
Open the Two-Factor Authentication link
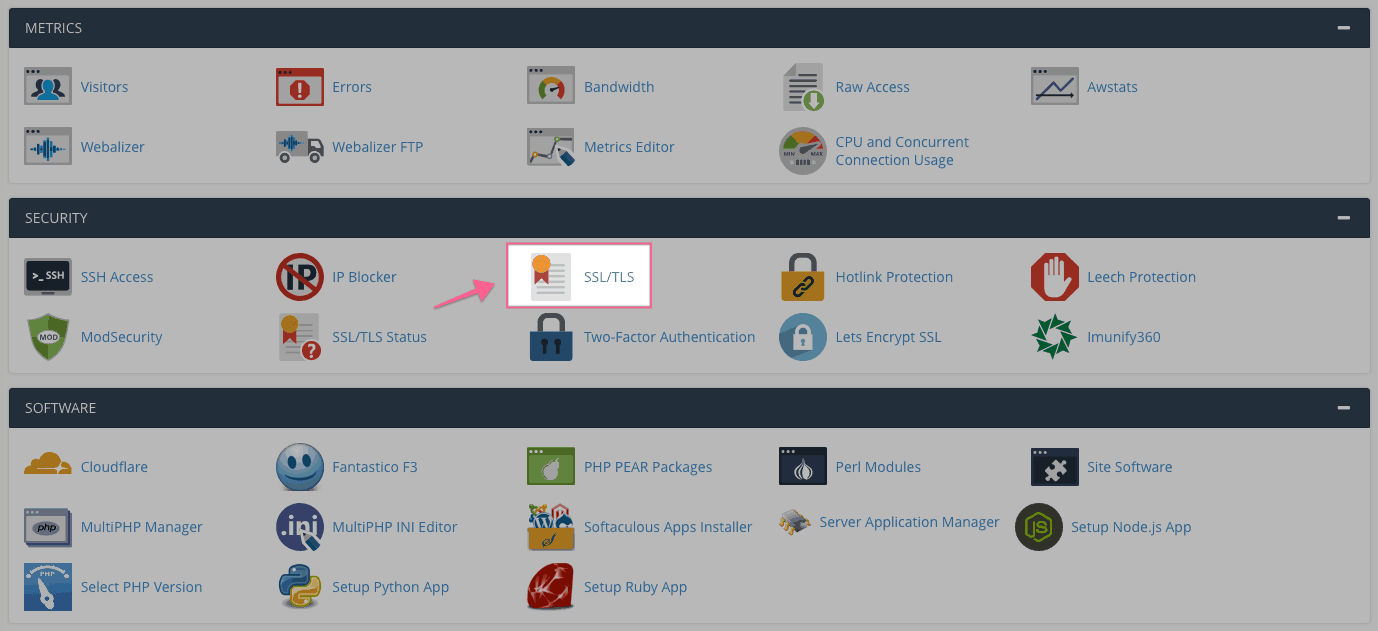670,337
